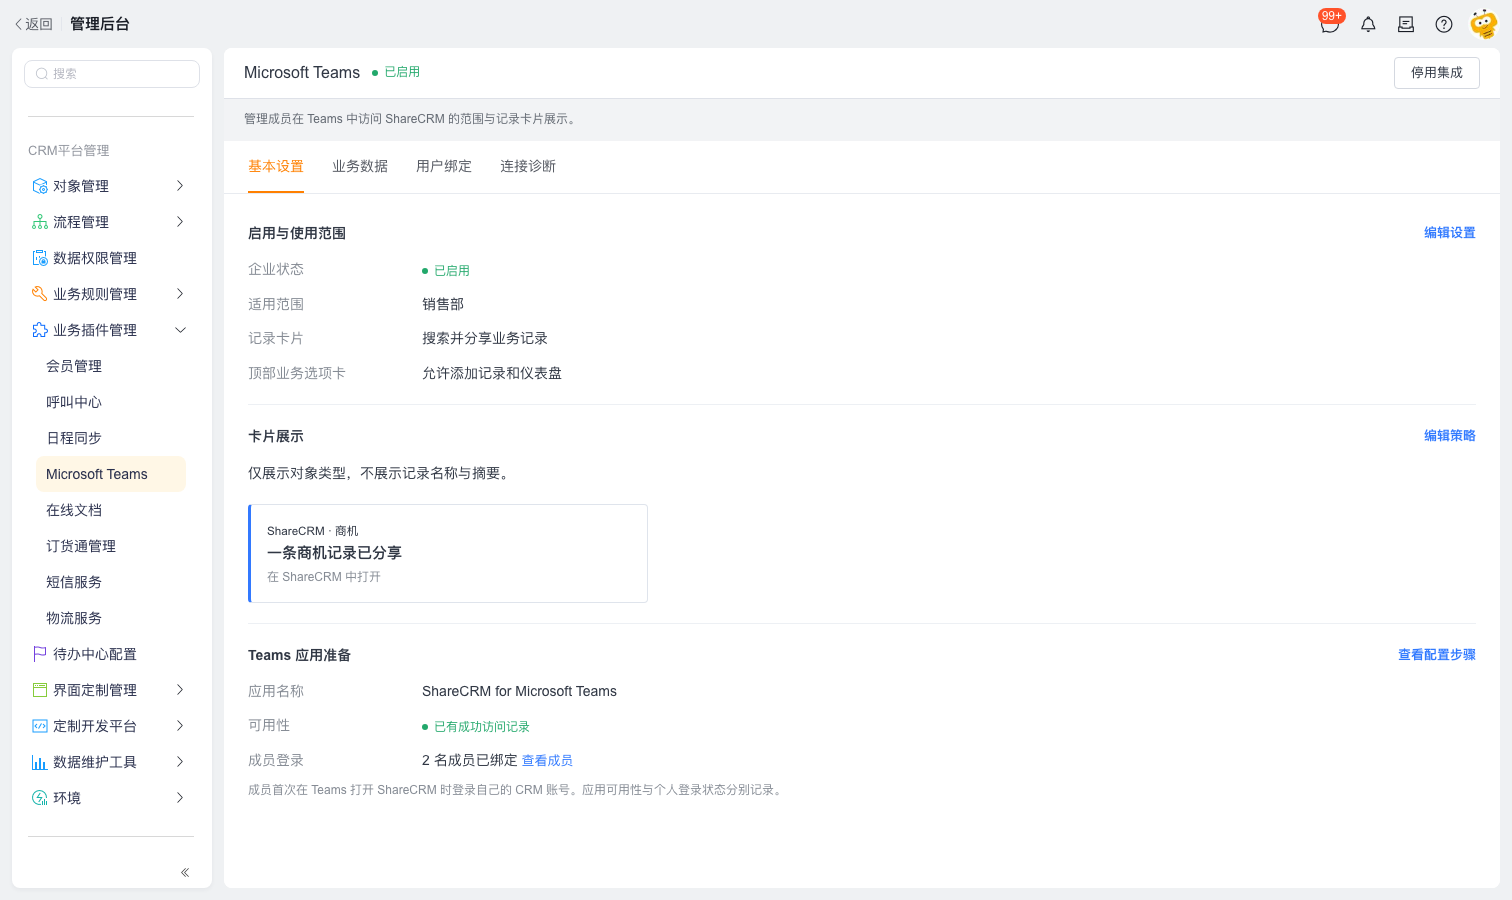1512x900 pixels.
Task: Collapse 业务插件管理 chevron
Action: coord(180,330)
